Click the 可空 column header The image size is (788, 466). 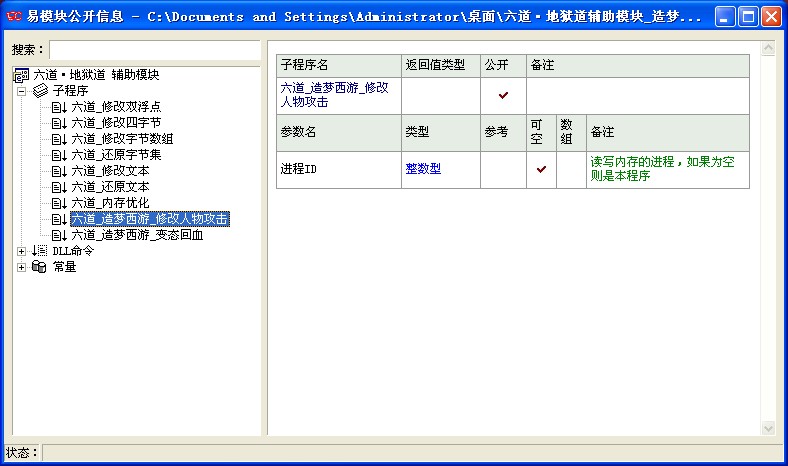(x=541, y=133)
